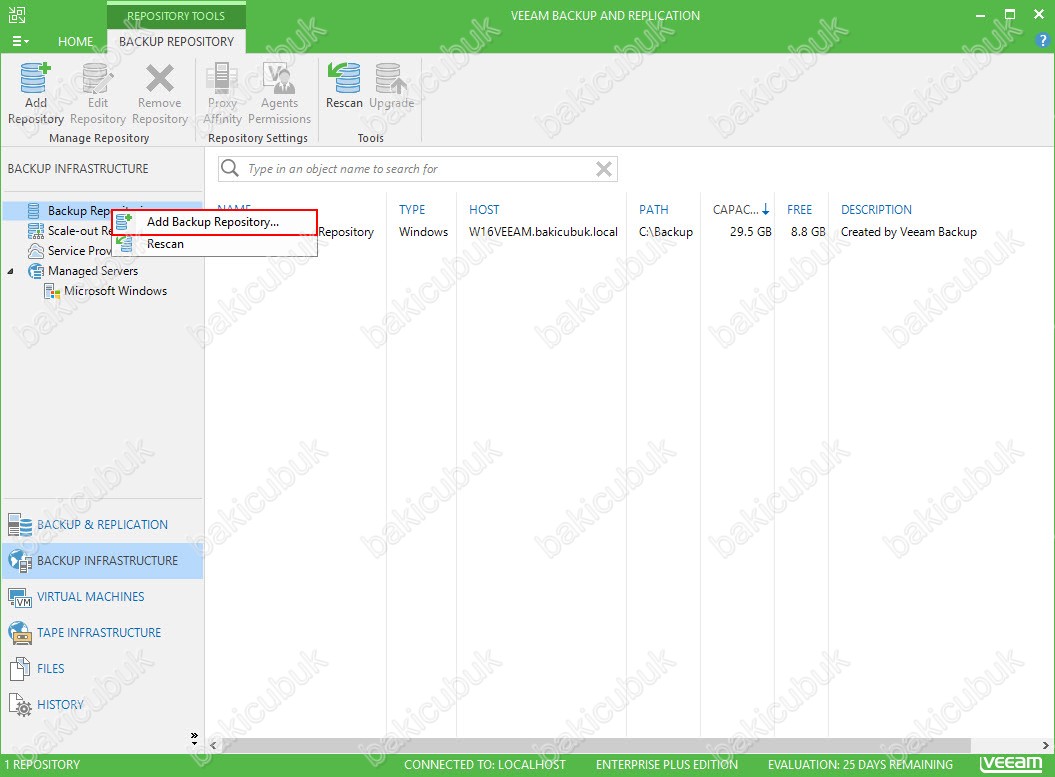Collapse the Managed Servers tree arrow
This screenshot has height=777, width=1055.
point(11,271)
